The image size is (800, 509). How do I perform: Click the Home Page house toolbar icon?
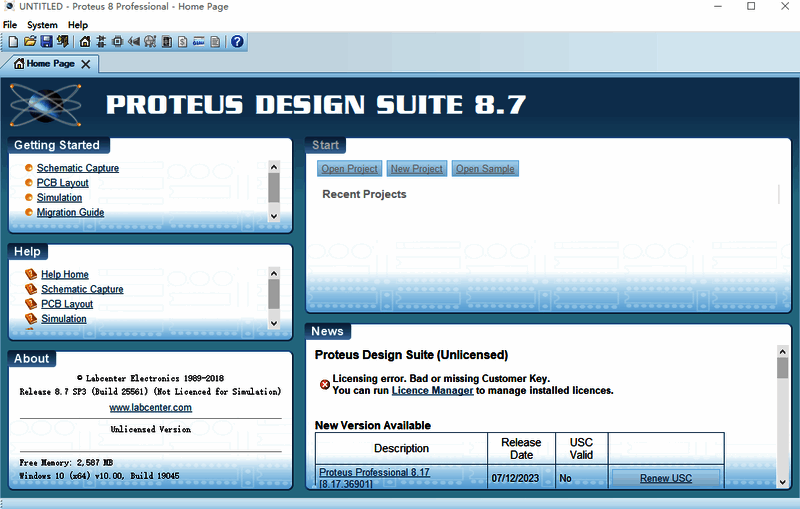(85, 42)
